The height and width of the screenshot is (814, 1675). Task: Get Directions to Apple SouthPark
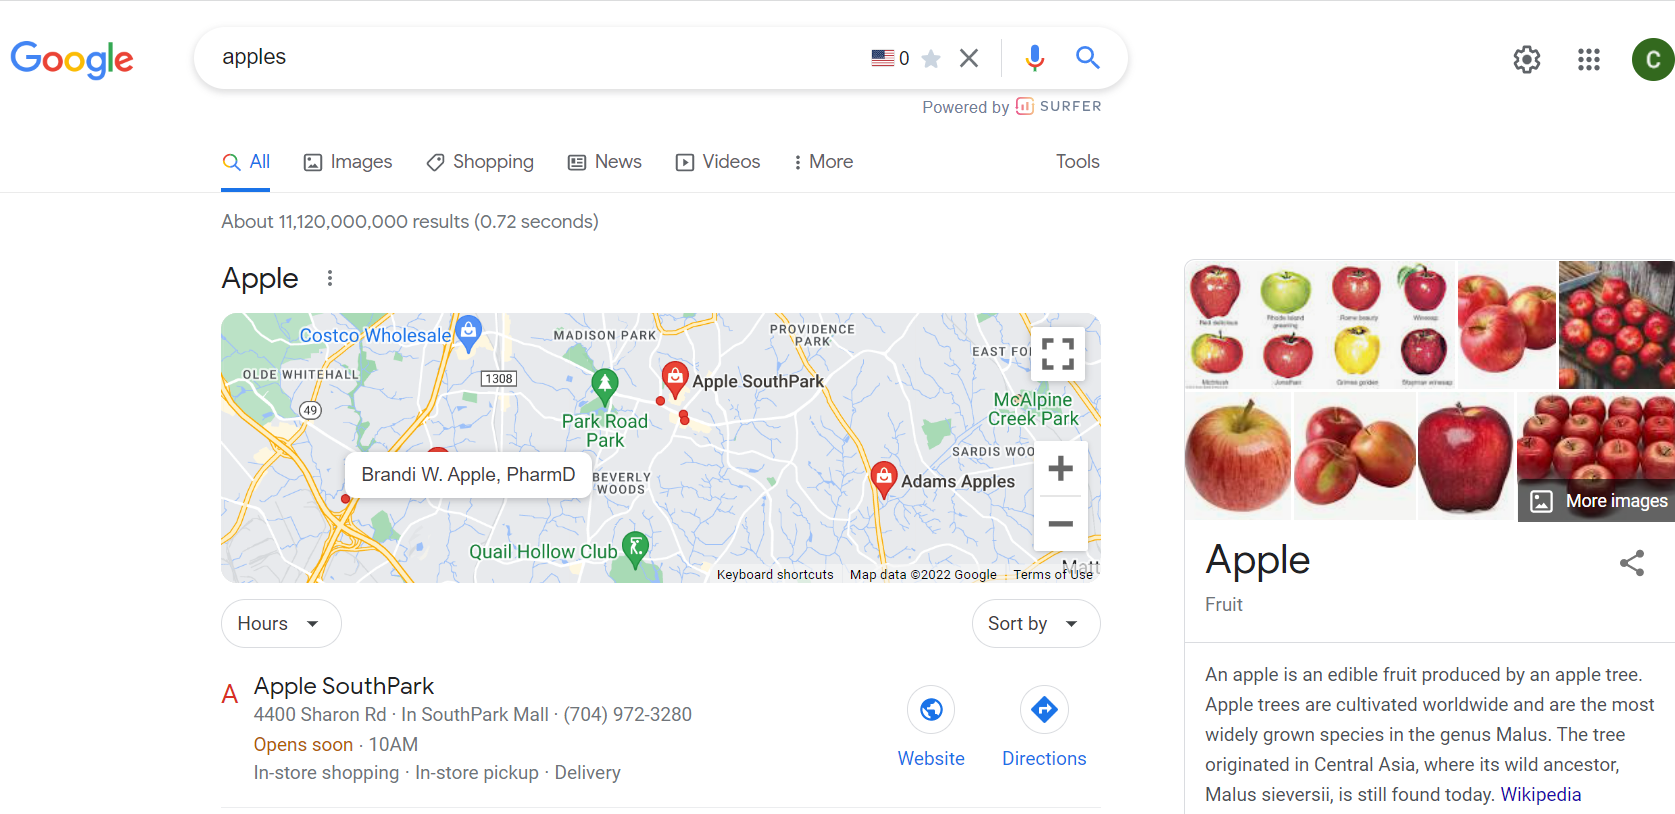pyautogui.click(x=1044, y=727)
